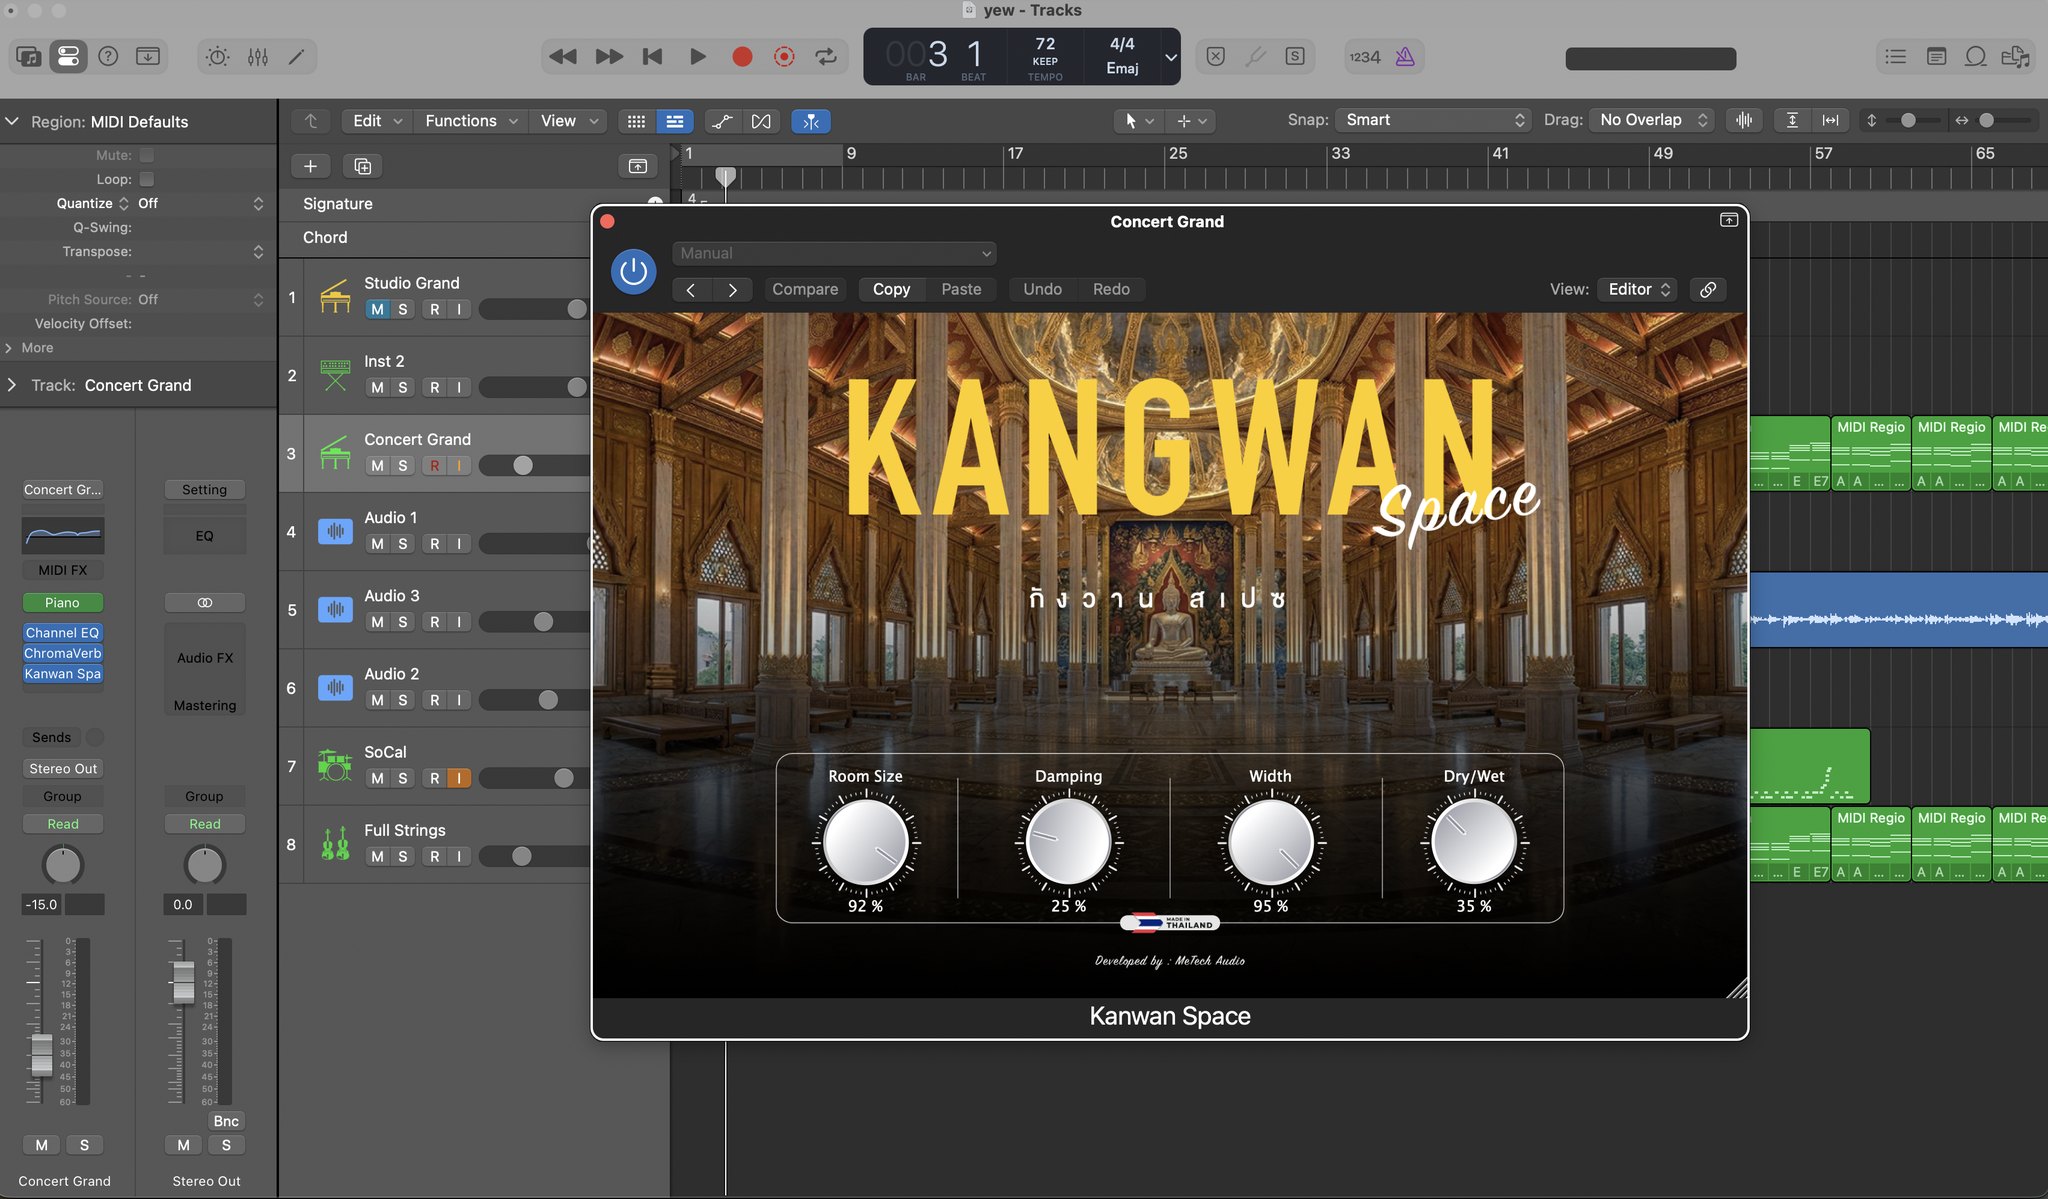
Task: Open Editors pencil icon
Action: click(296, 57)
